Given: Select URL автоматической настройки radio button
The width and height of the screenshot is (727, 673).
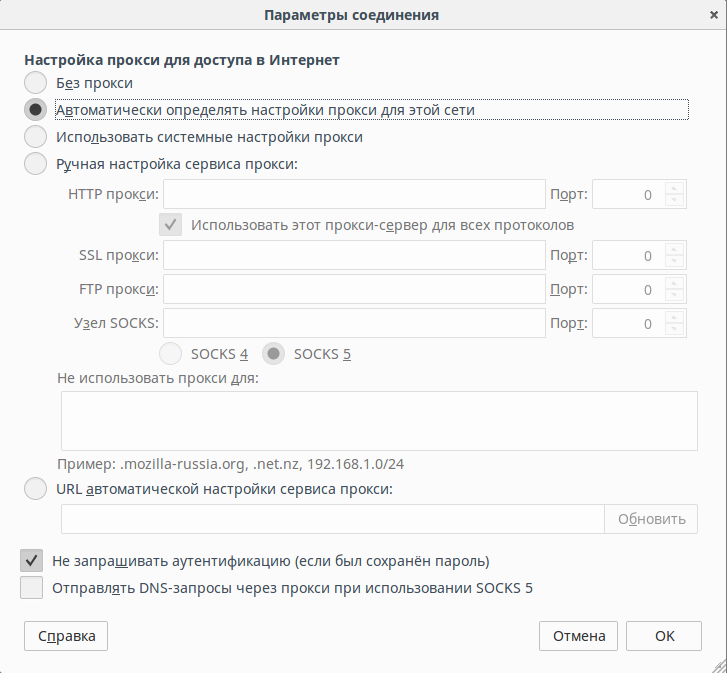Looking at the screenshot, I should [x=35, y=489].
